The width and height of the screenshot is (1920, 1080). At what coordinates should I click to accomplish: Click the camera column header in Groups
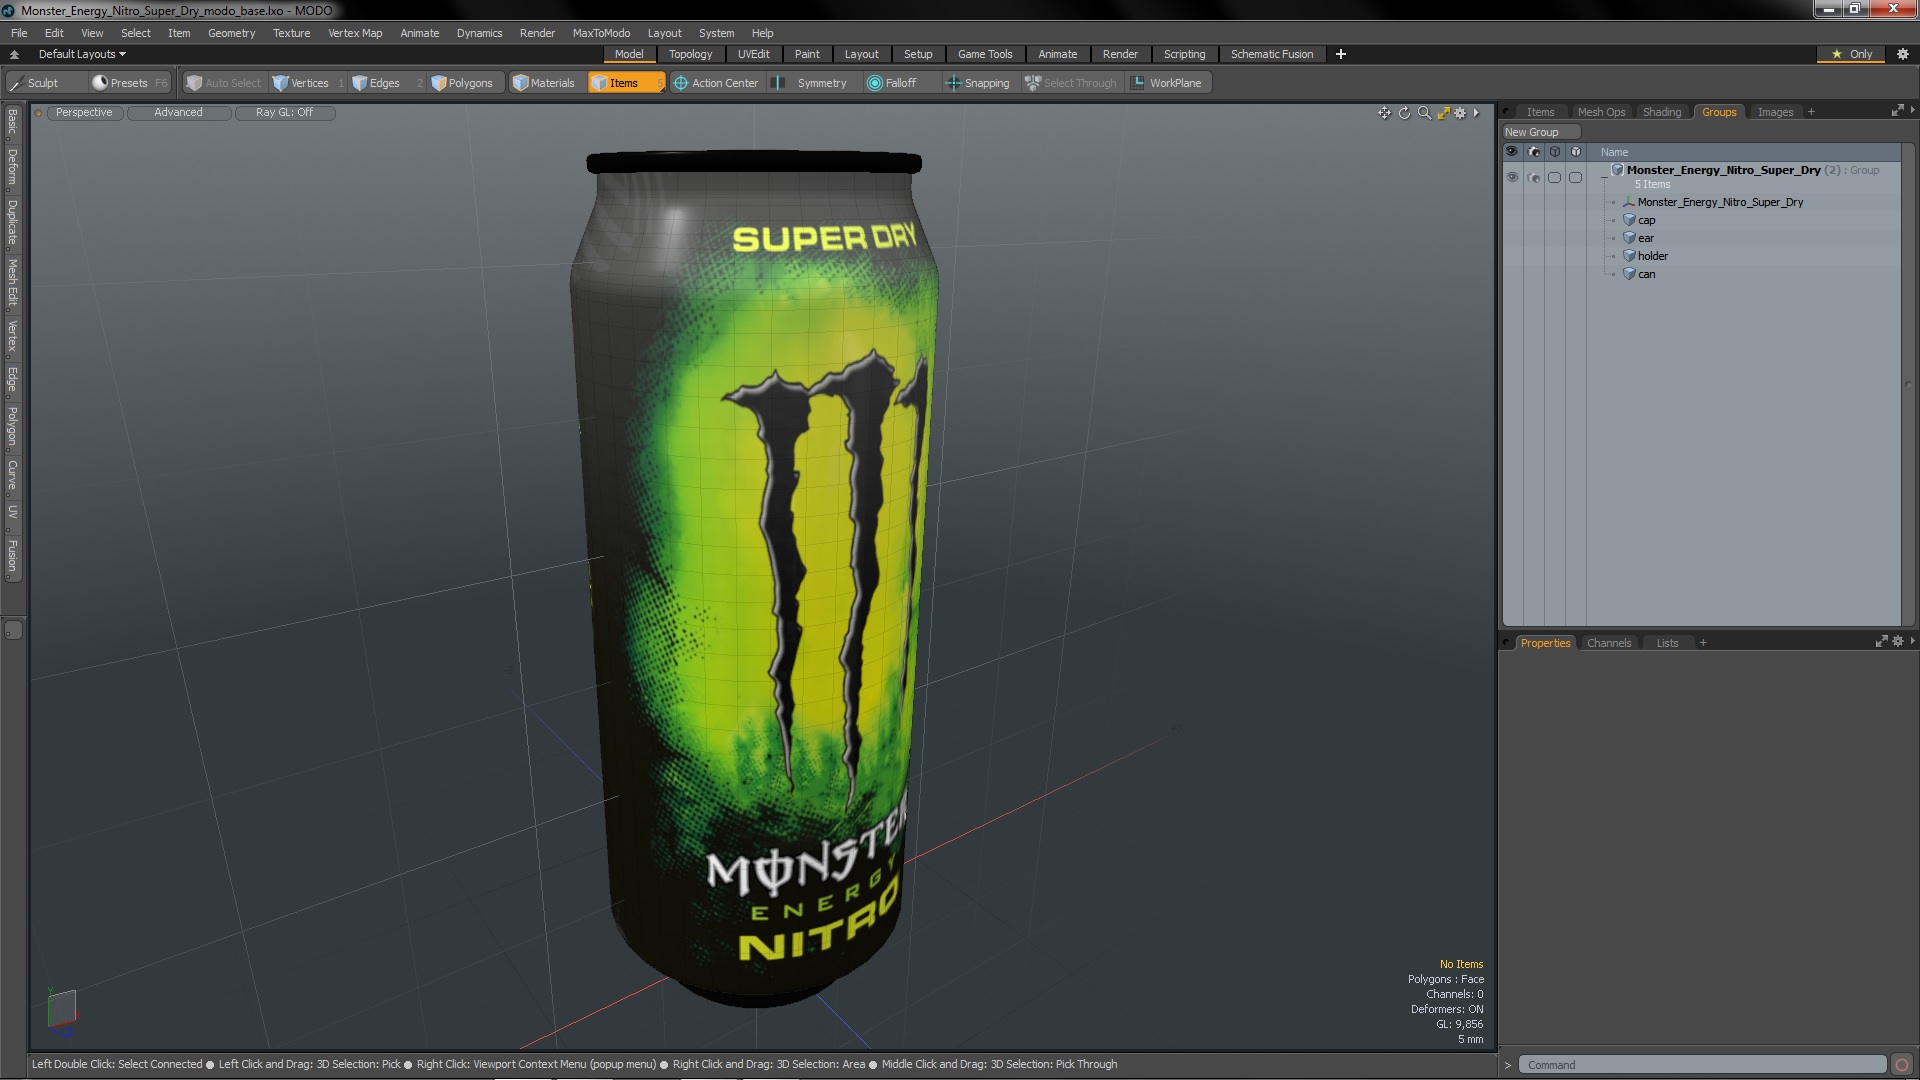click(1534, 152)
